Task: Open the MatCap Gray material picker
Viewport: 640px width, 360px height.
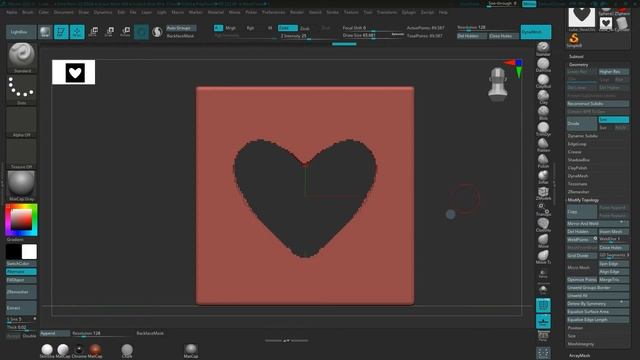Action: click(22, 186)
